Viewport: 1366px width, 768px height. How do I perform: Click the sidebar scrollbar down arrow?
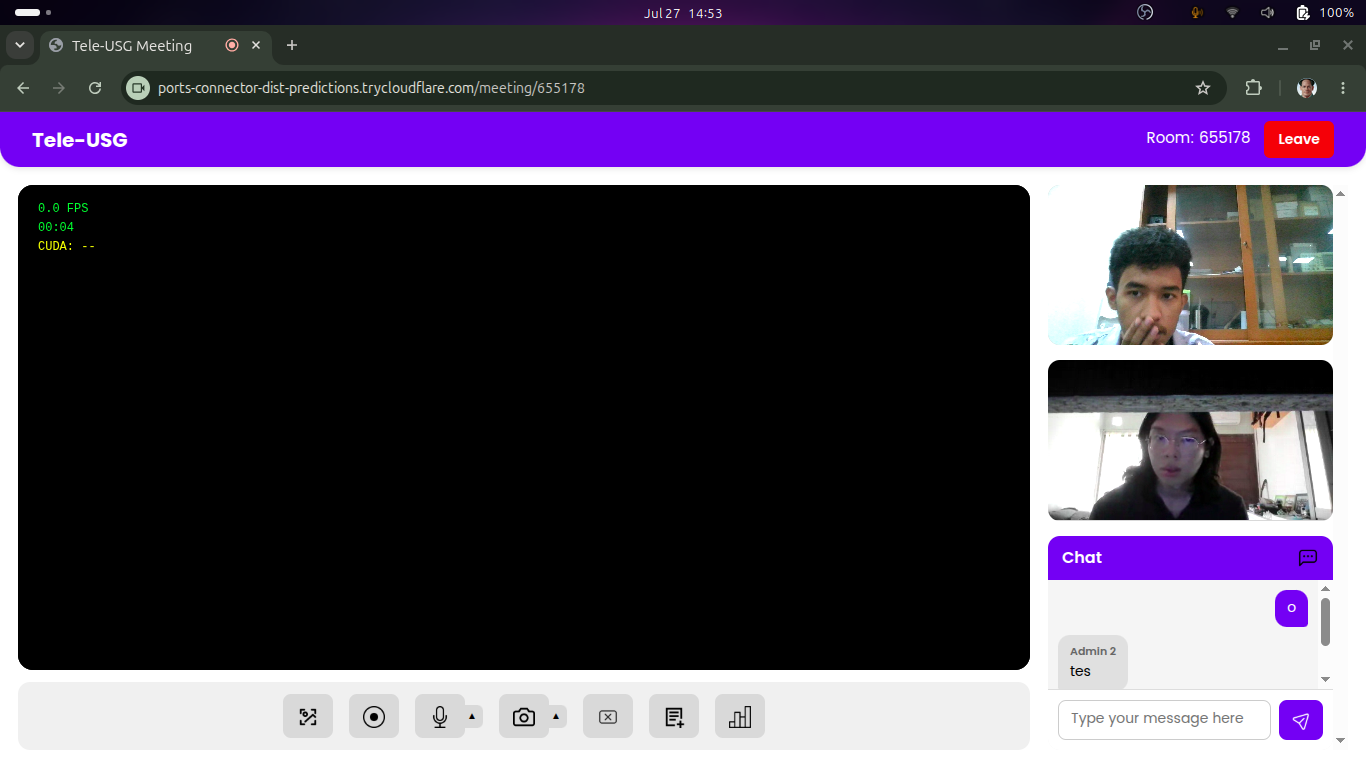coord(1341,740)
